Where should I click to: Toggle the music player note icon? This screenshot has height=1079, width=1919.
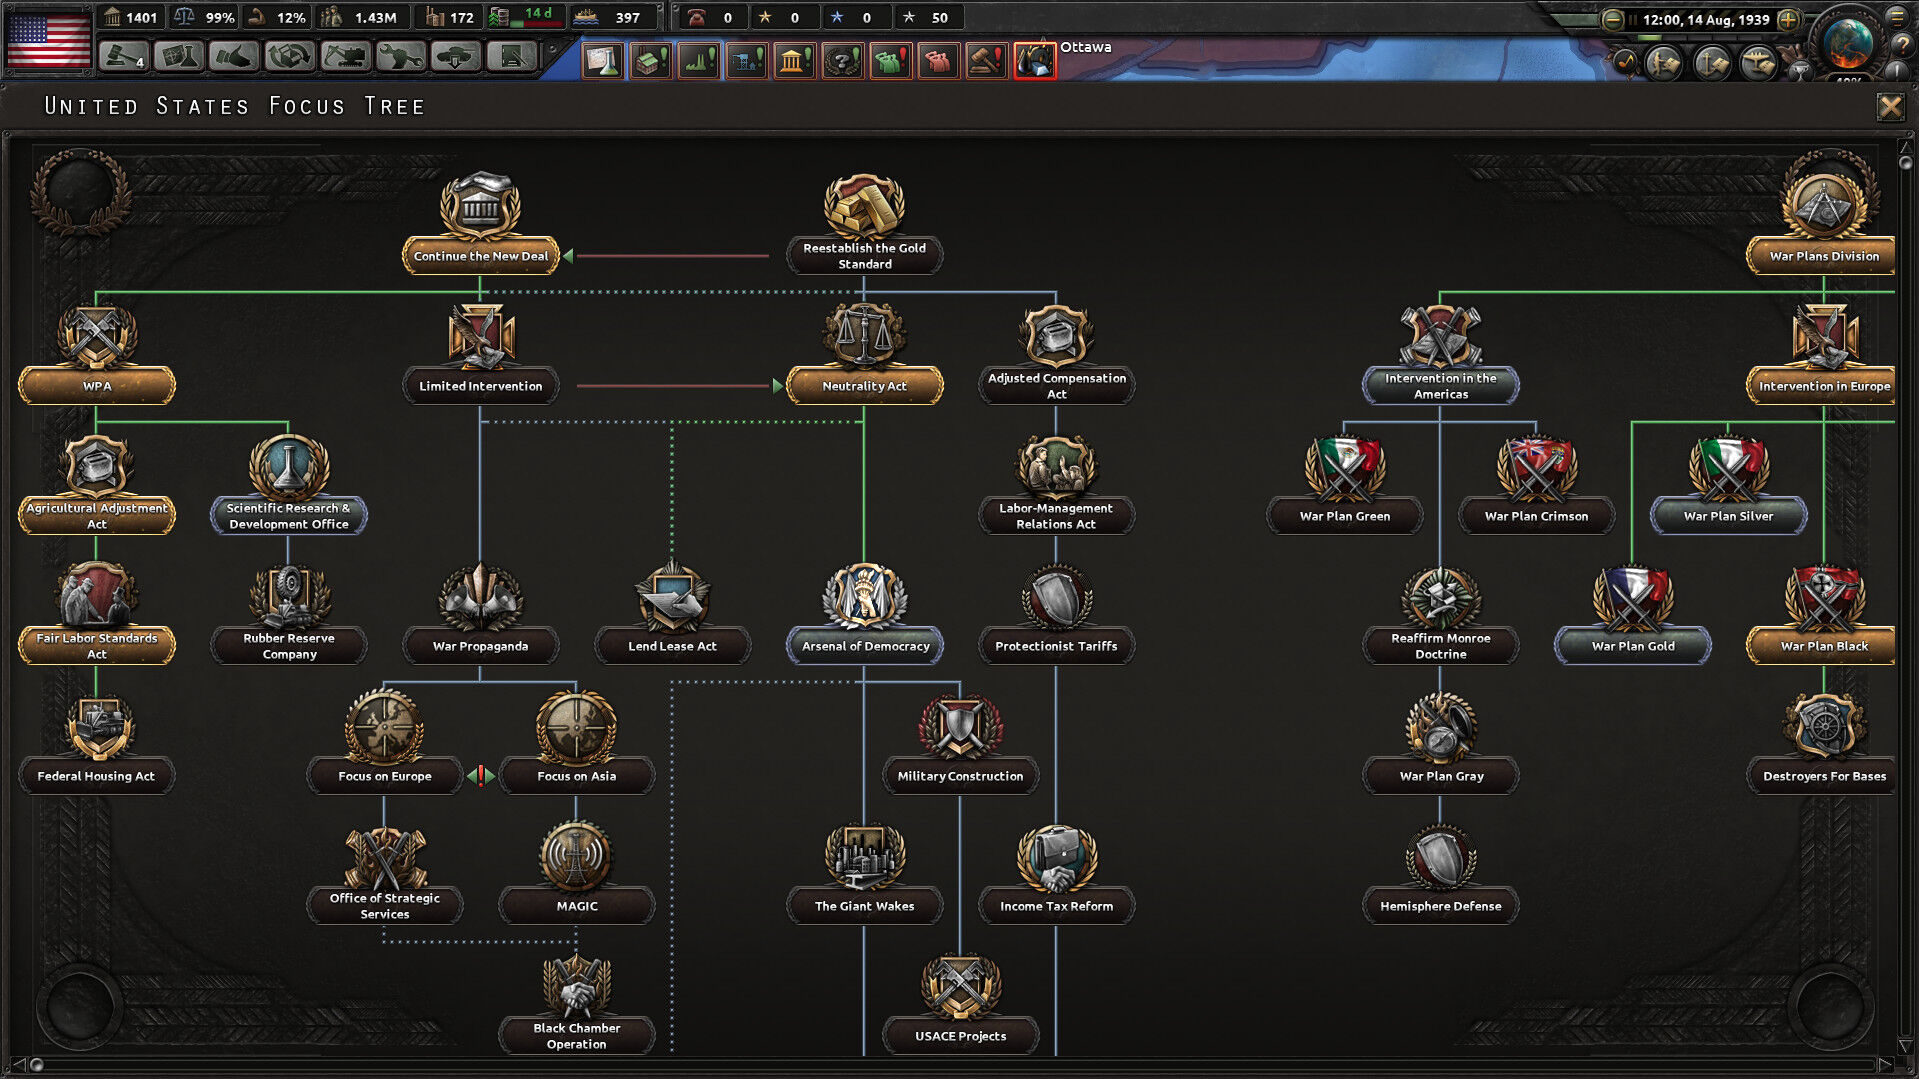tap(1624, 63)
